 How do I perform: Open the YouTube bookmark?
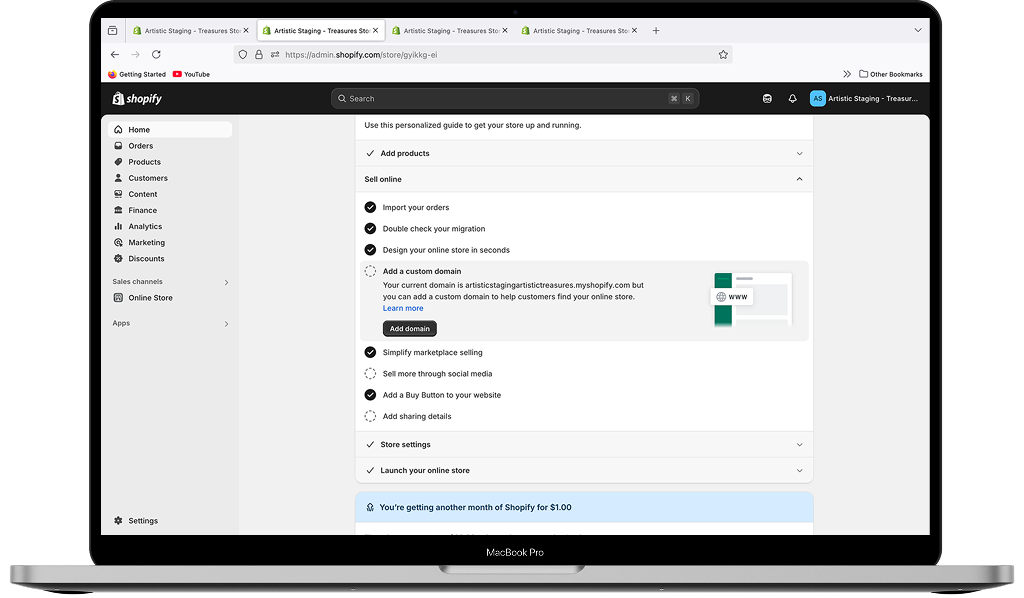click(x=191, y=74)
